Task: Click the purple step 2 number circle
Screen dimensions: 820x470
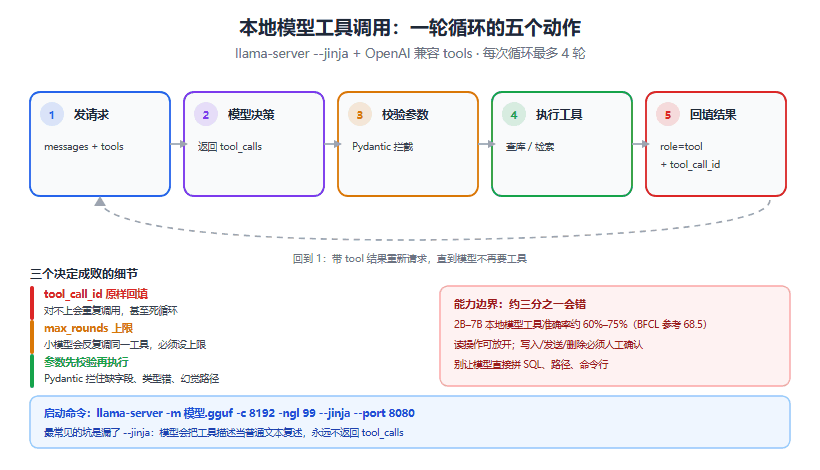Action: click(x=206, y=114)
